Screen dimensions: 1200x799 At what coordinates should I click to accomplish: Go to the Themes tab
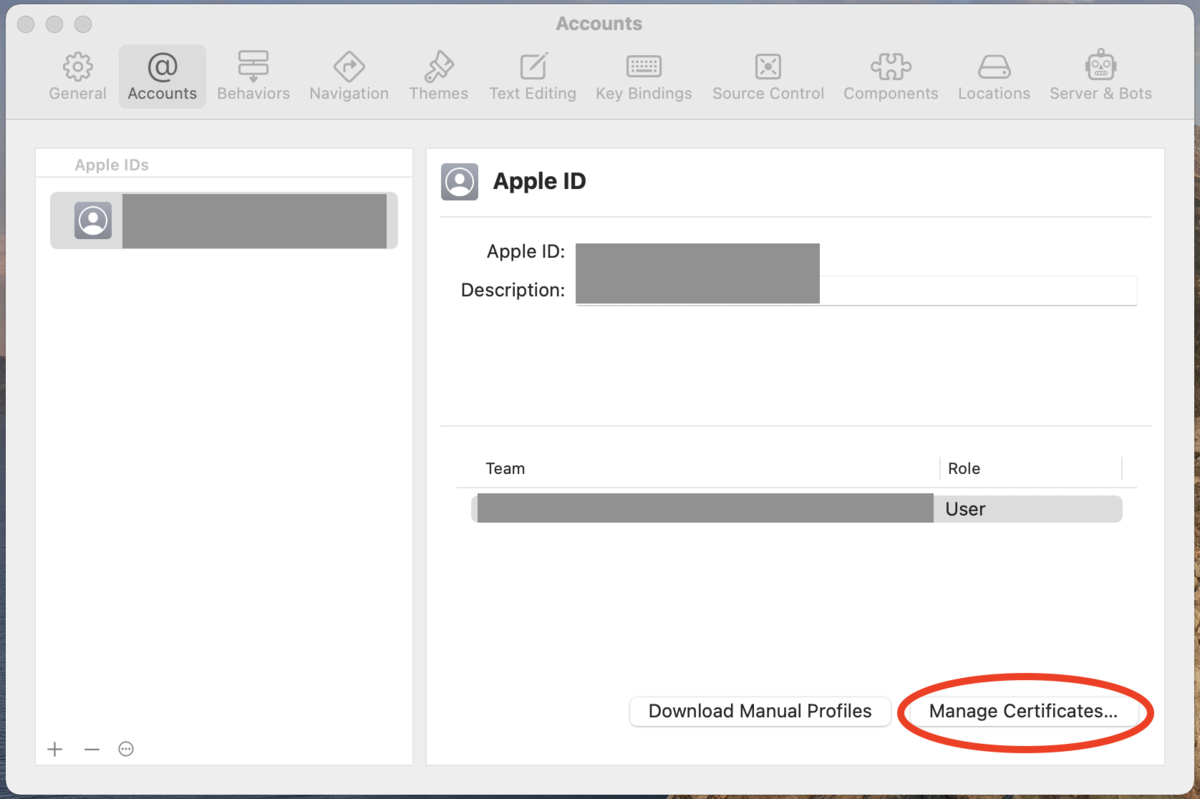pos(438,77)
